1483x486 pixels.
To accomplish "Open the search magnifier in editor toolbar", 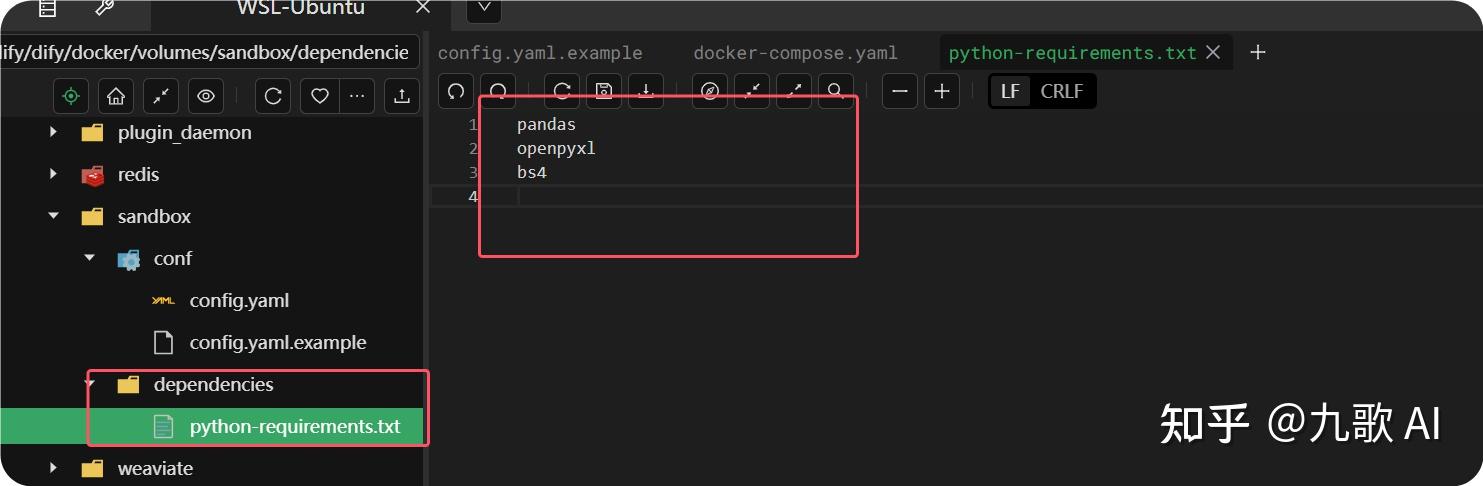I will pos(835,91).
